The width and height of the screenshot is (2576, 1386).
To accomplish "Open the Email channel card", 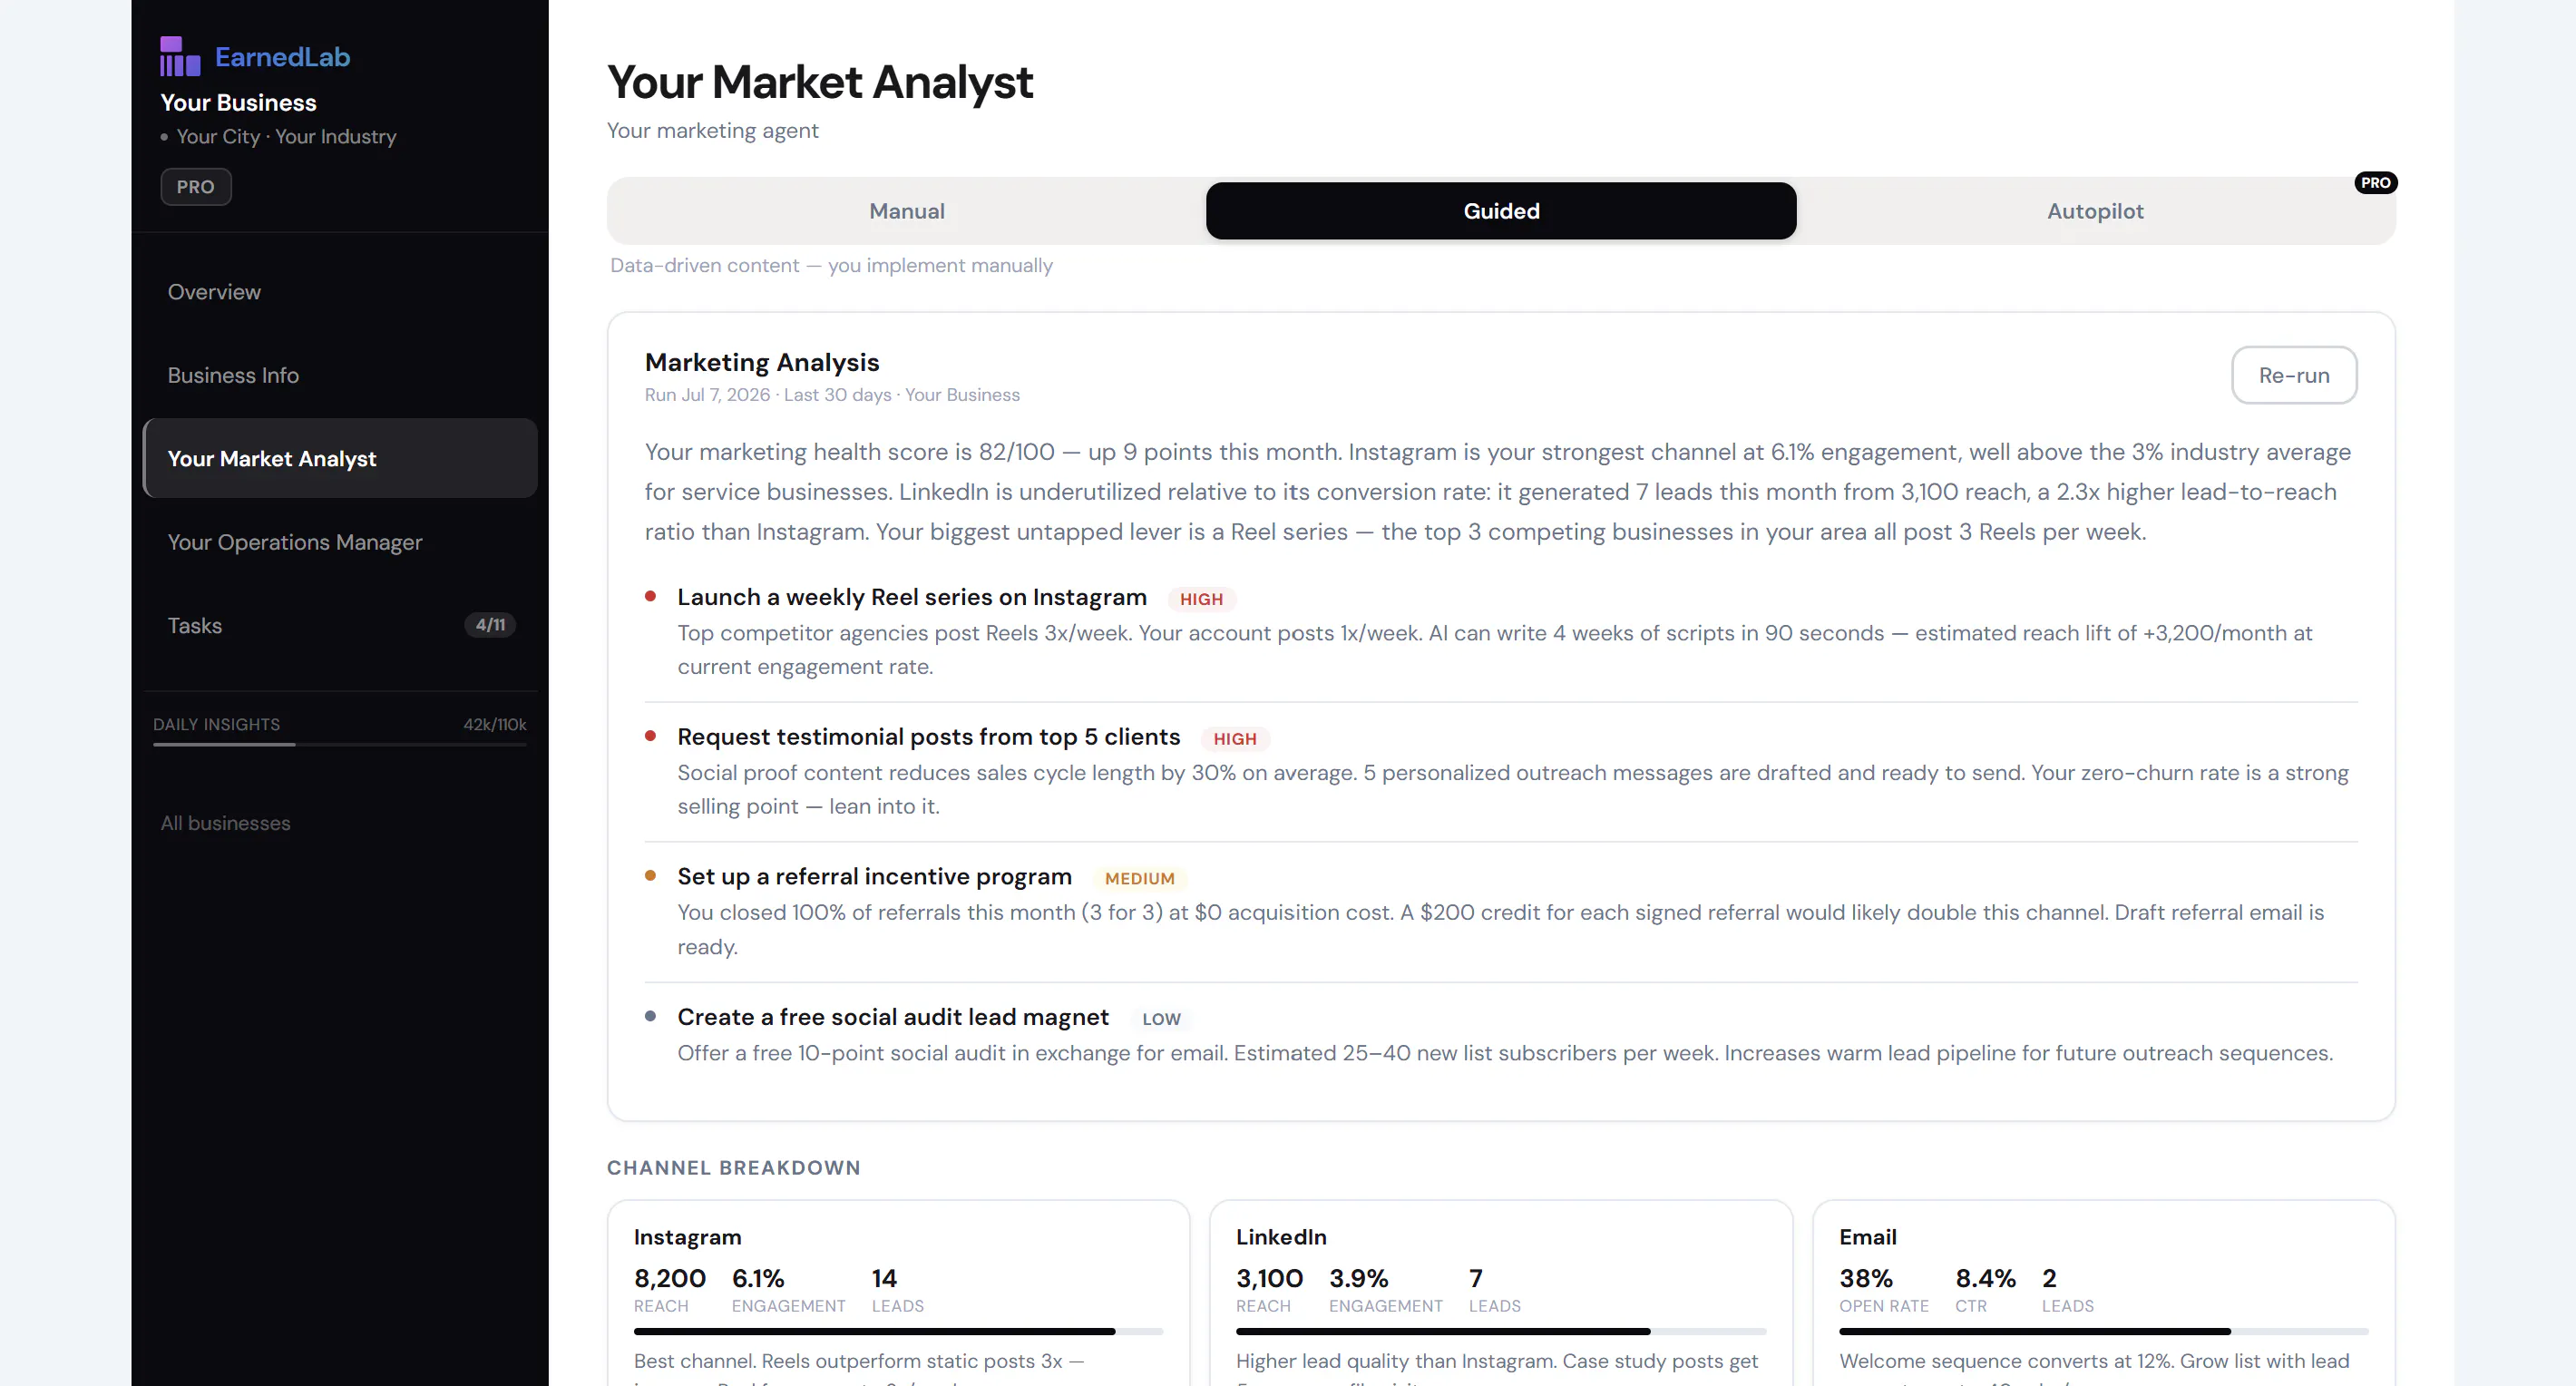I will tap(2104, 1293).
